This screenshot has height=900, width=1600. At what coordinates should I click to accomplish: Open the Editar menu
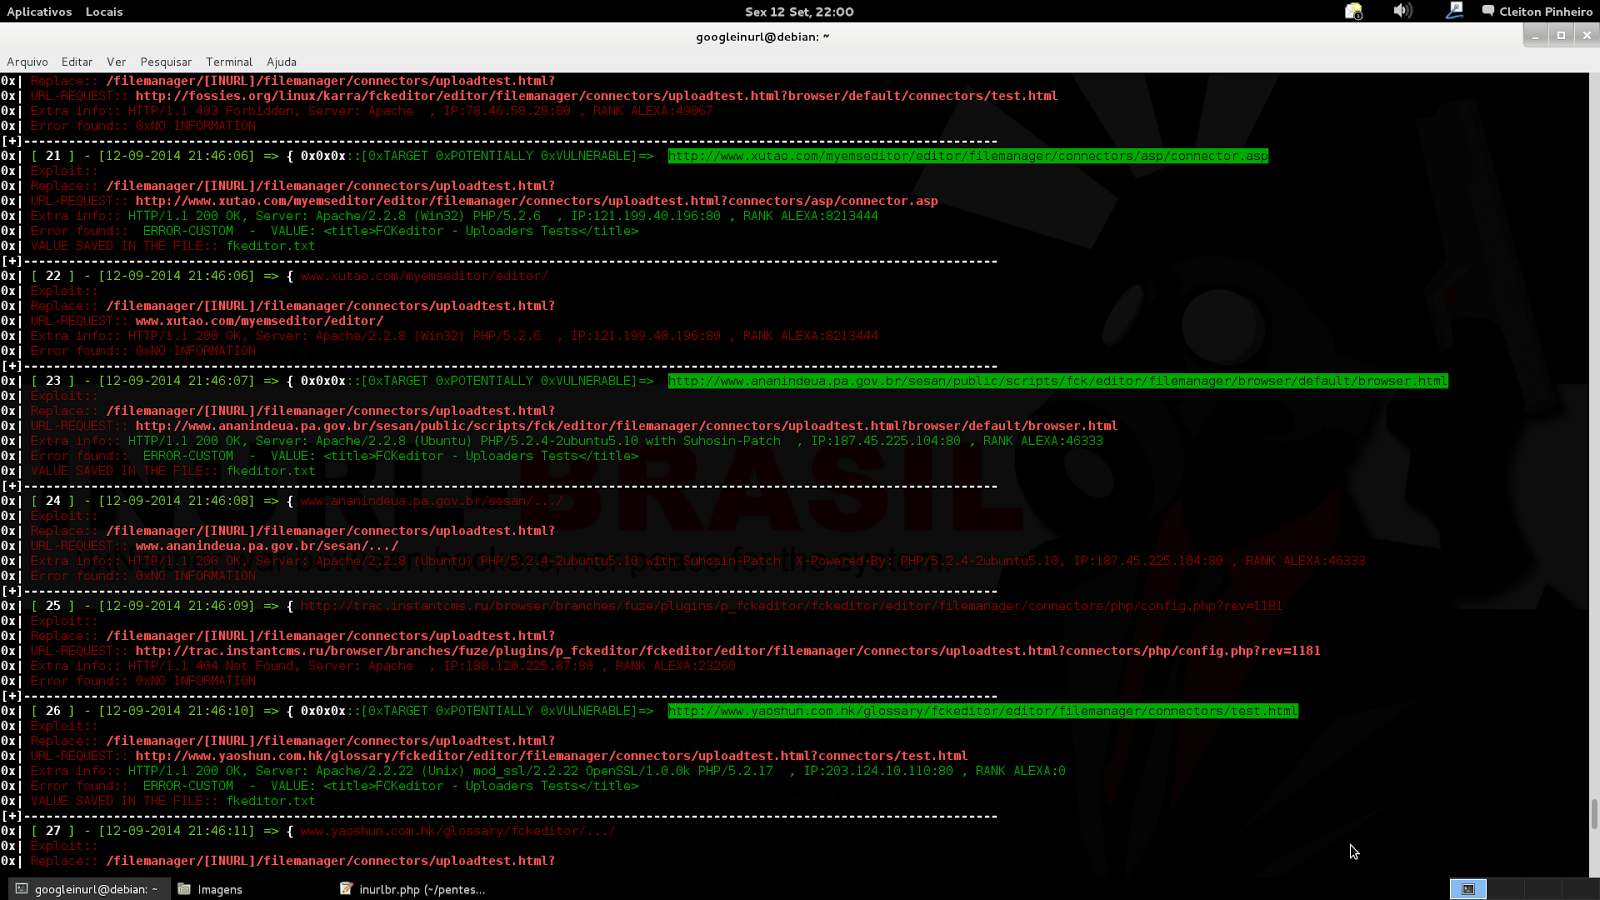[x=77, y=62]
